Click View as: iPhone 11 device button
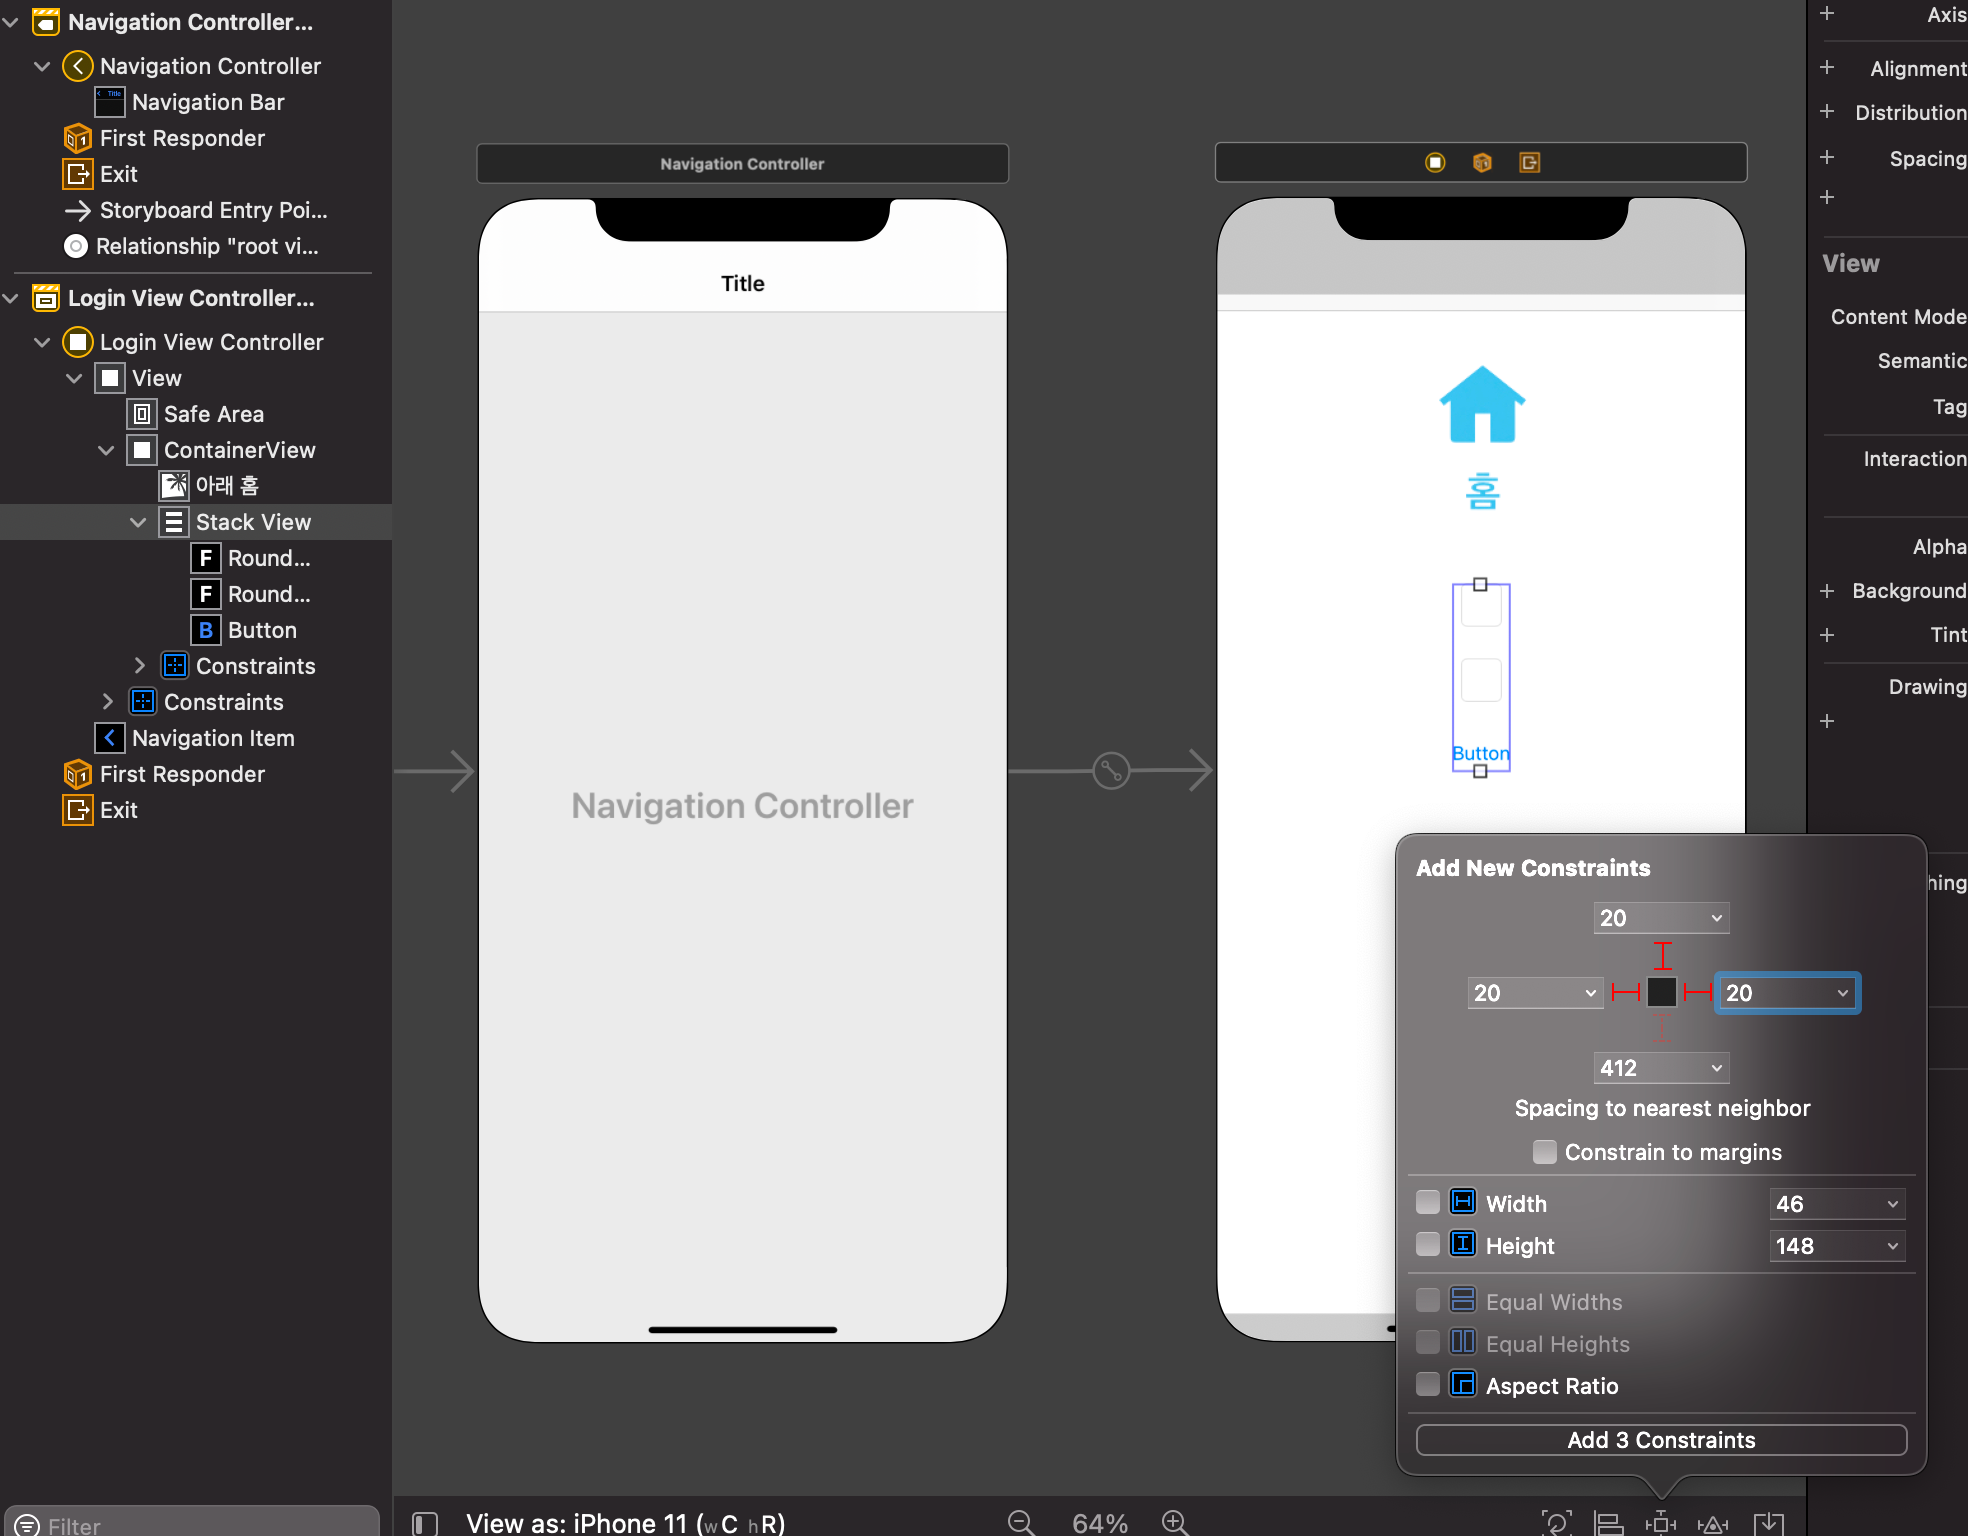The height and width of the screenshot is (1536, 1968). click(626, 1523)
